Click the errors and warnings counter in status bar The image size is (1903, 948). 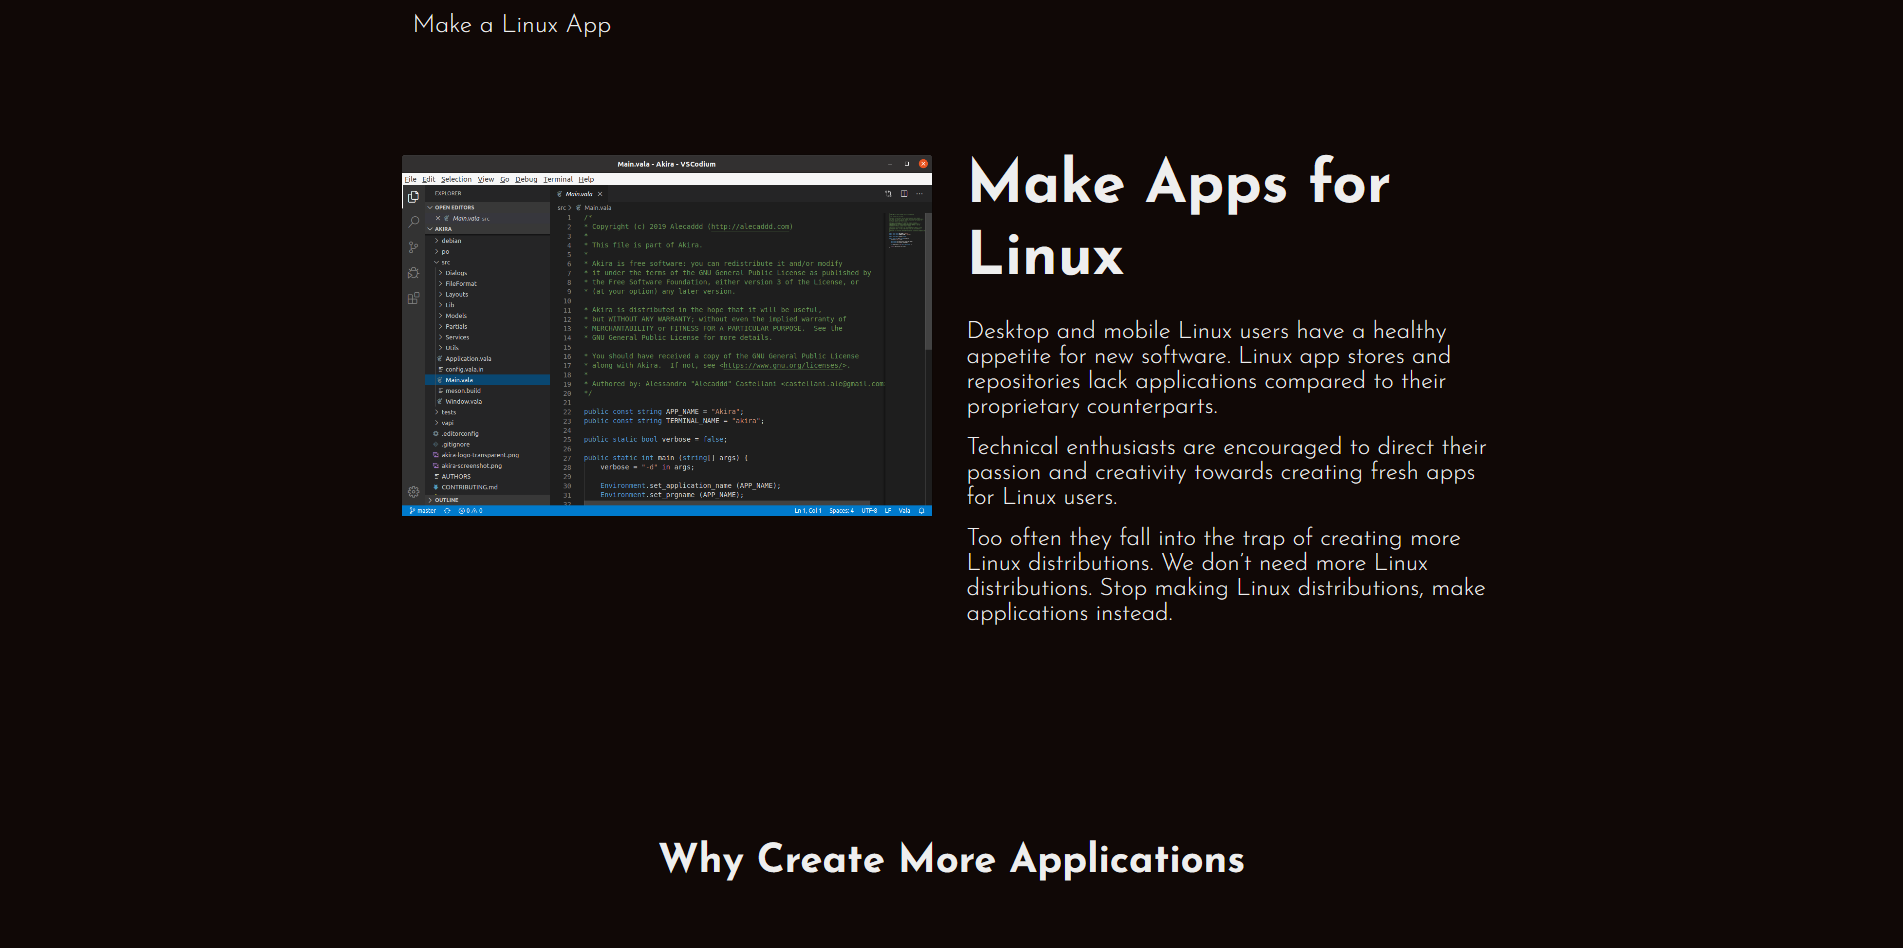470,511
